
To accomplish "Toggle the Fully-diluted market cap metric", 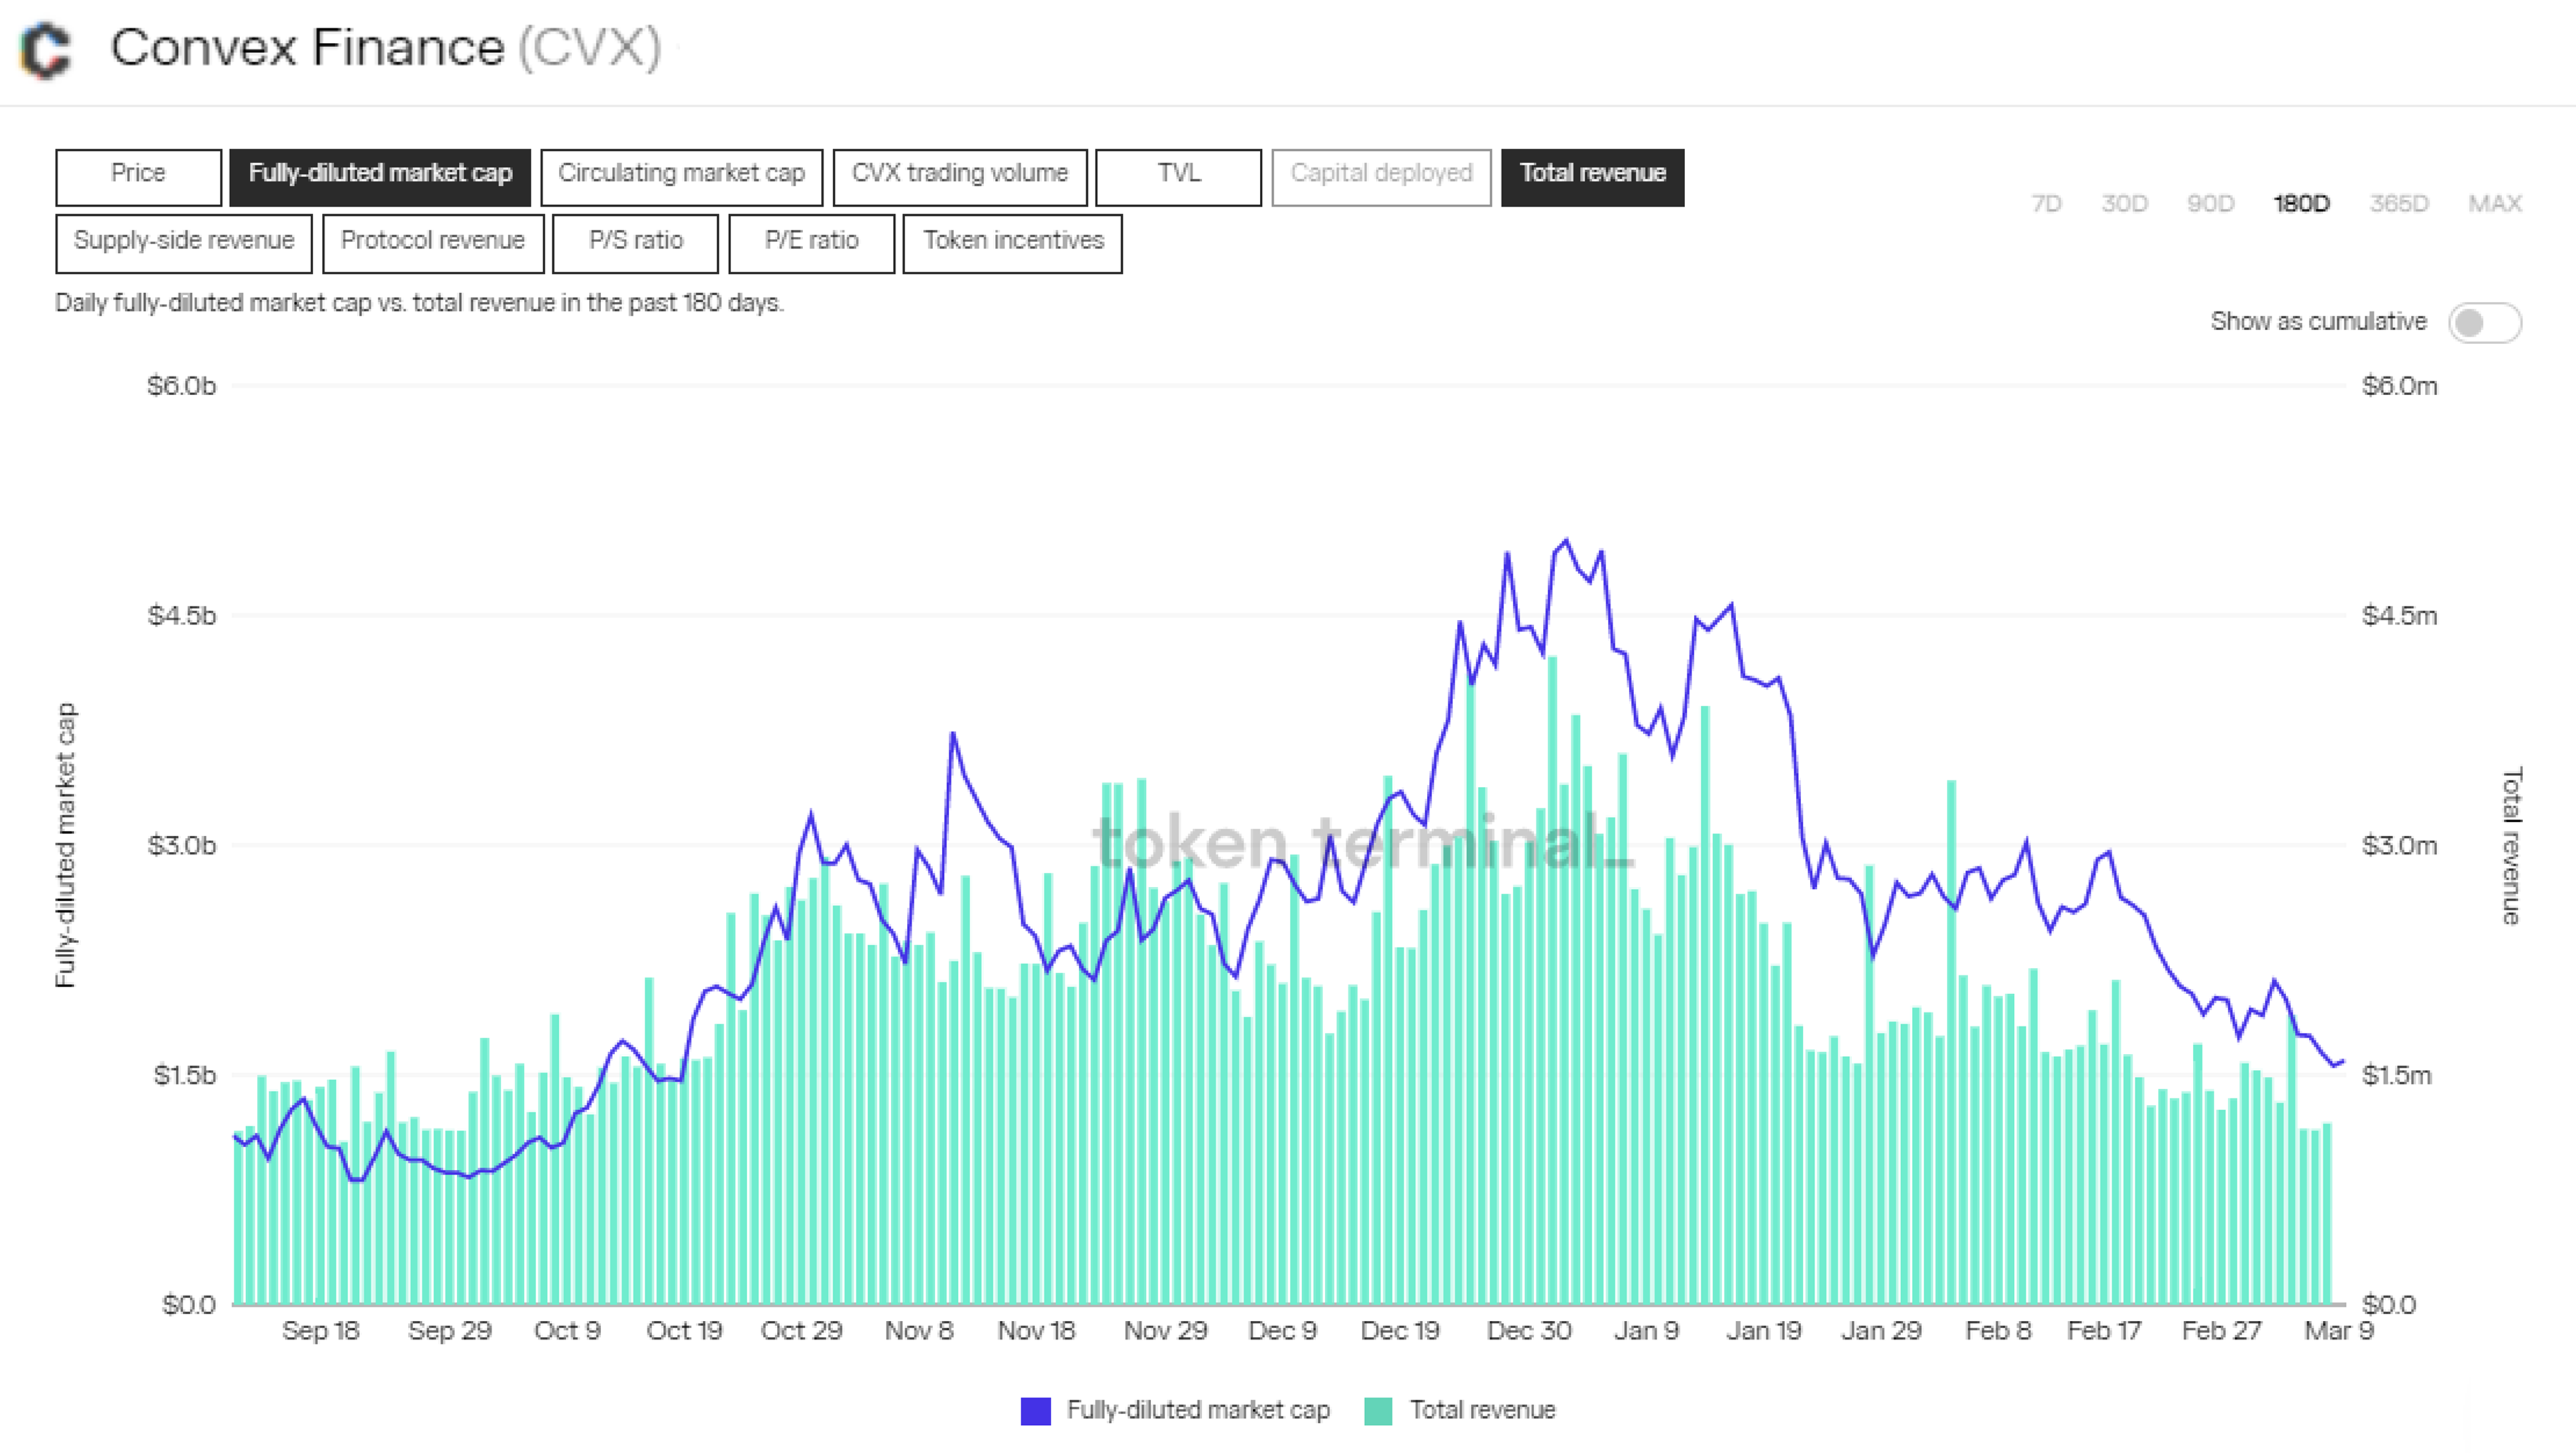I will coord(380,177).
